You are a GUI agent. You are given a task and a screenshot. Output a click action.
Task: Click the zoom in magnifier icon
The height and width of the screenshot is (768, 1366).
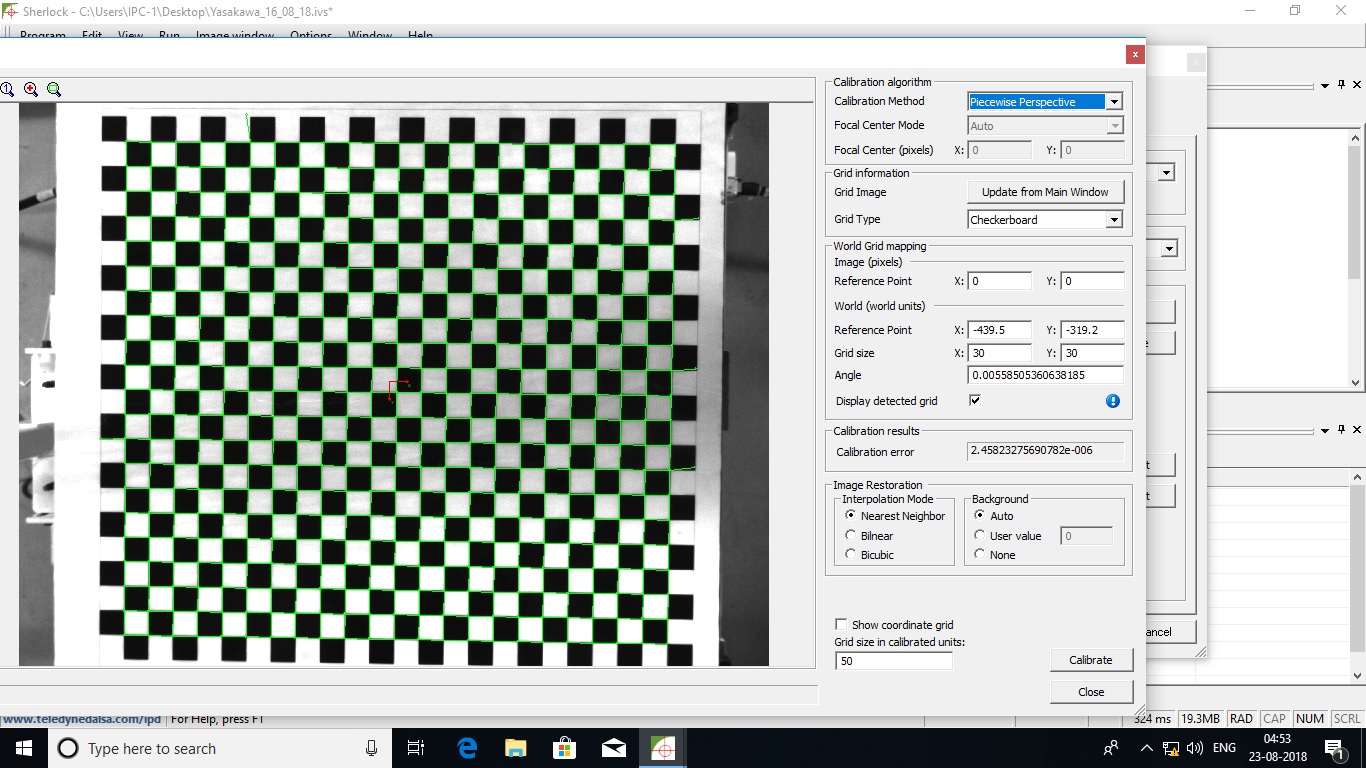click(31, 89)
